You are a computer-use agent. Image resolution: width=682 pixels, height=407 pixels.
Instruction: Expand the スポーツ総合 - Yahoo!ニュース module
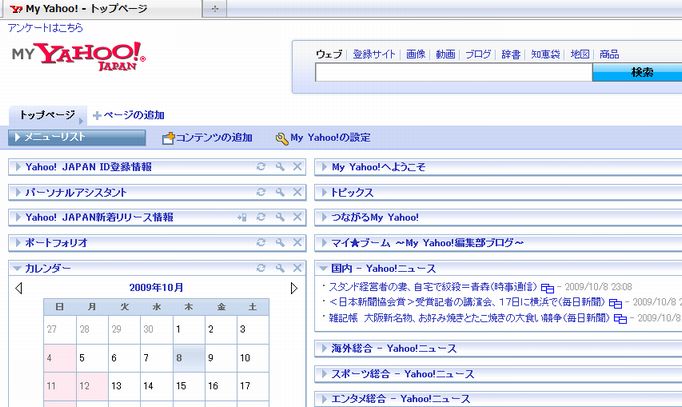324,373
